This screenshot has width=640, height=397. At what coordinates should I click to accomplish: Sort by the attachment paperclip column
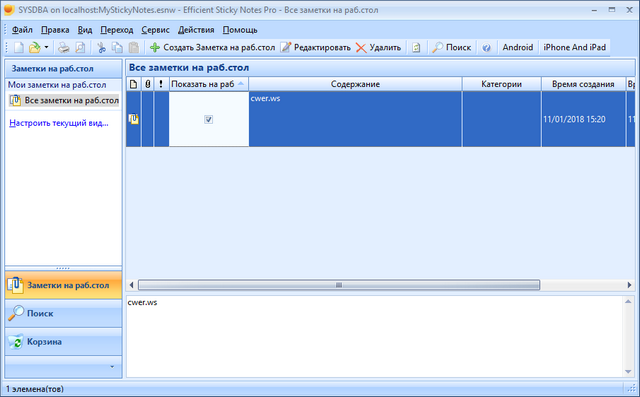tap(147, 84)
